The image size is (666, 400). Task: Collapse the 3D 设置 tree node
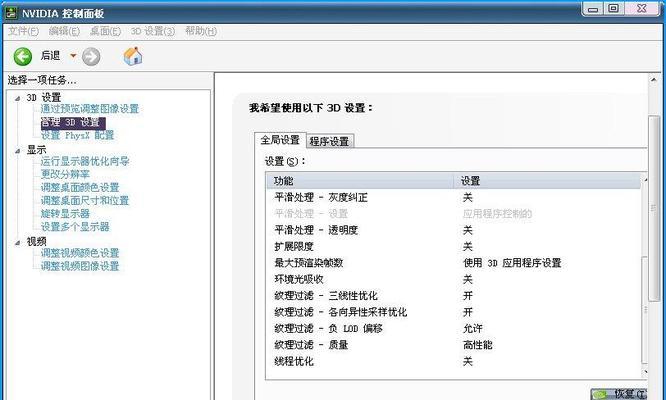click(x=17, y=99)
